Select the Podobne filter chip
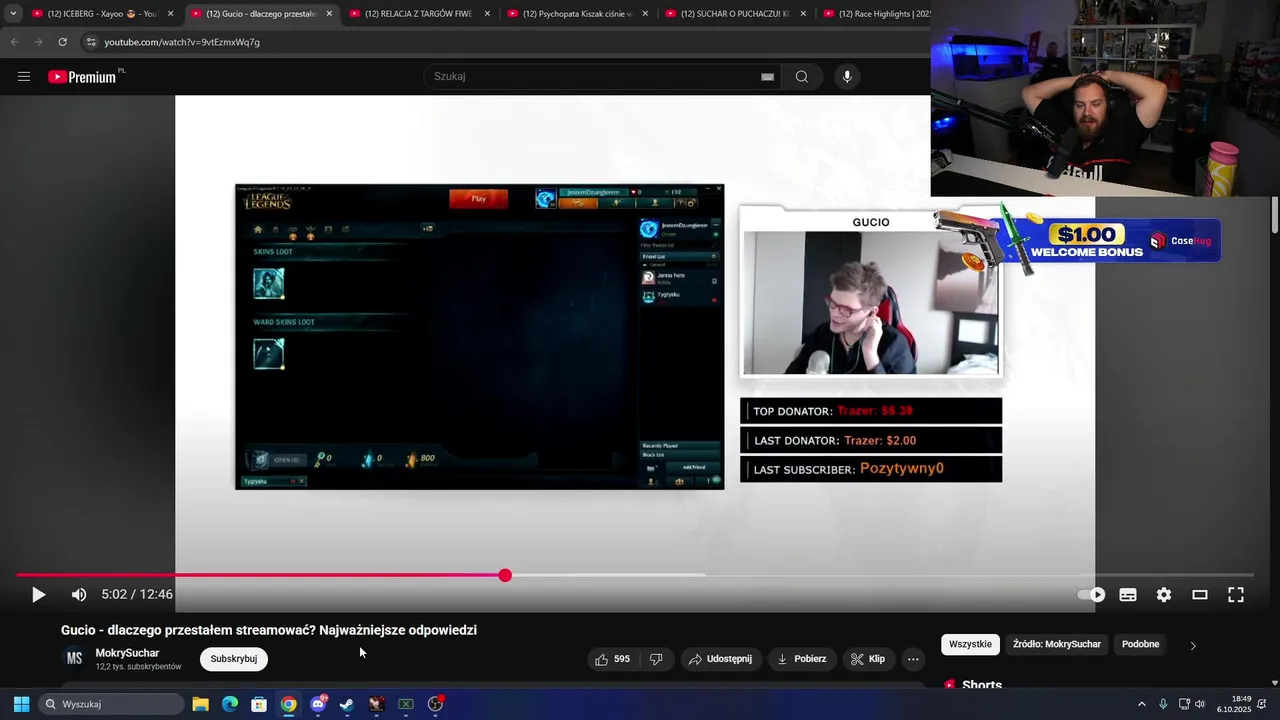The image size is (1280, 720). [x=1140, y=644]
